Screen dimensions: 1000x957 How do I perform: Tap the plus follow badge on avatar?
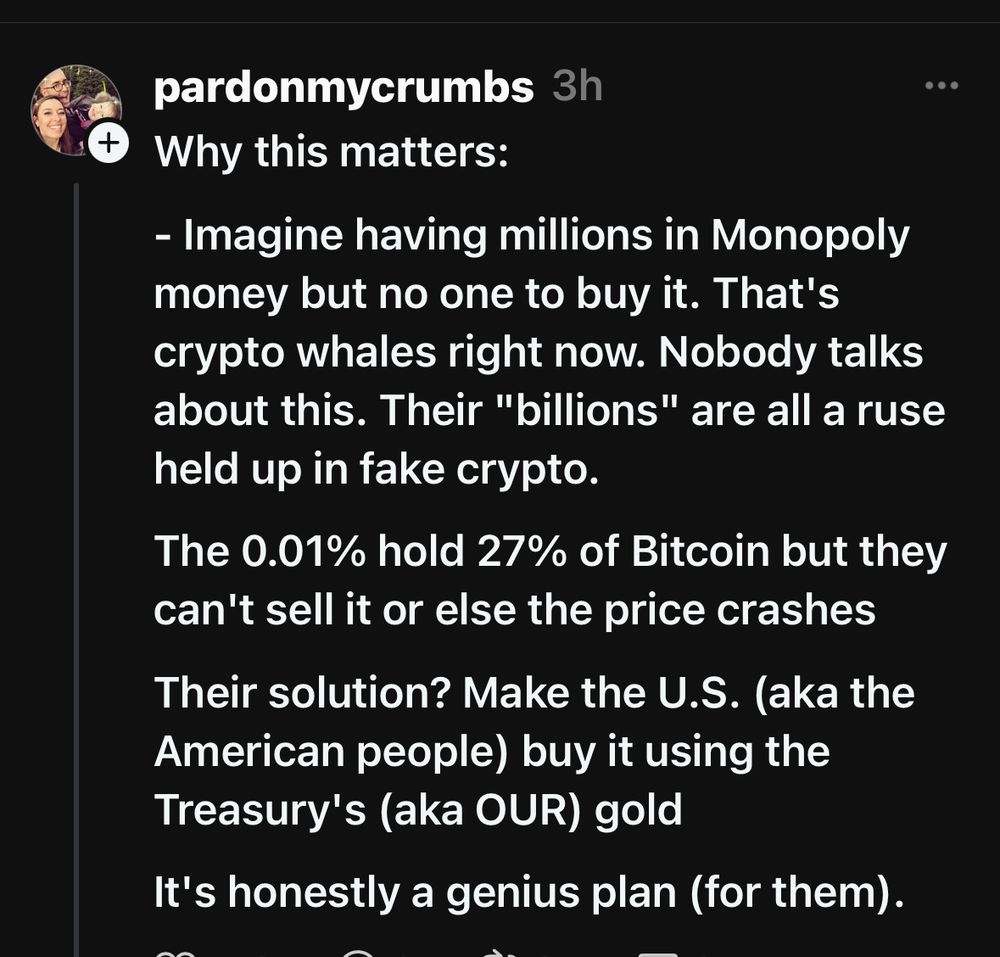[x=108, y=144]
